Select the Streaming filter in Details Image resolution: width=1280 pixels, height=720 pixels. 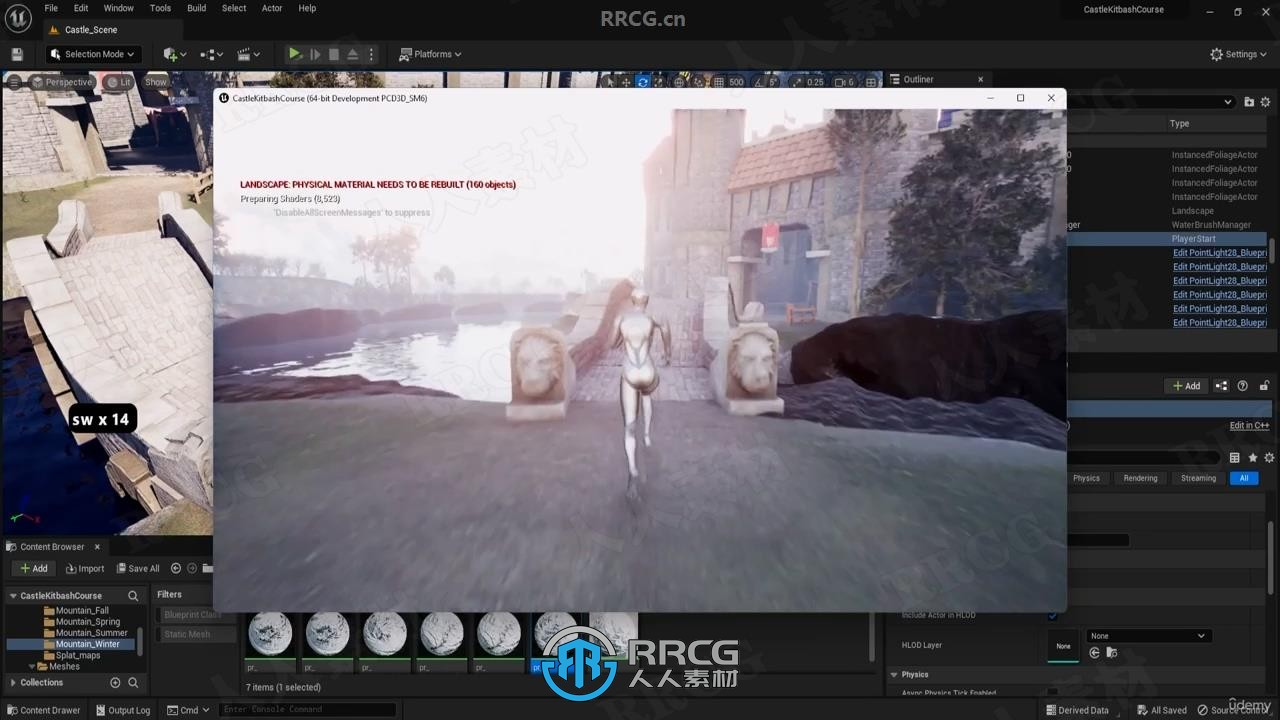click(1198, 478)
